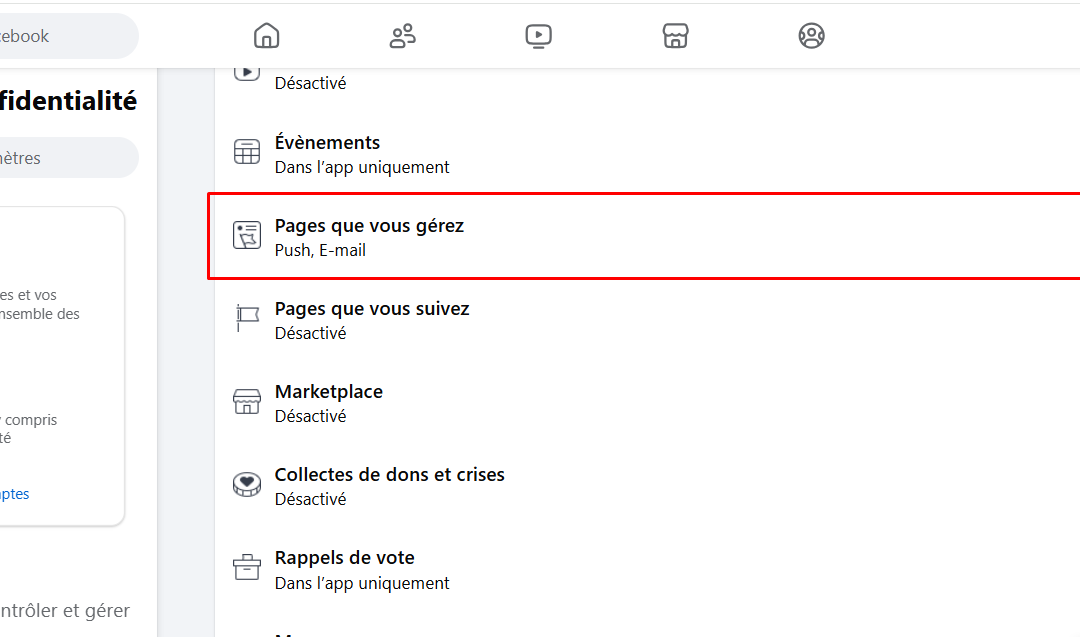The image size is (1080, 637).
Task: Click the ballot box icon beside Rappels de vote
Action: click(x=246, y=567)
